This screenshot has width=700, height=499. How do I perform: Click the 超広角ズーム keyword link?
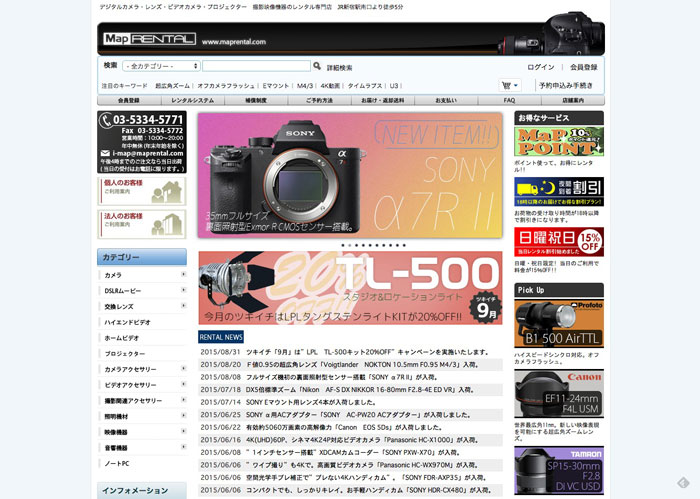(x=172, y=86)
